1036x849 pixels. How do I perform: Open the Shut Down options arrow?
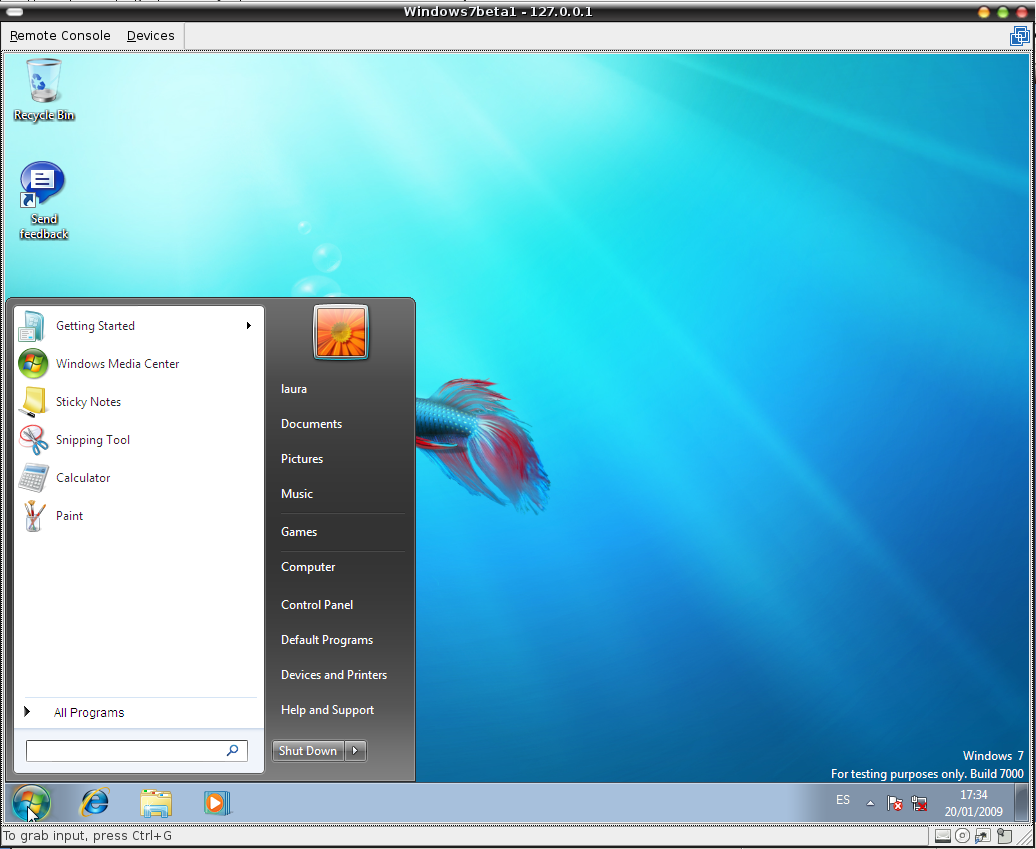tap(355, 751)
